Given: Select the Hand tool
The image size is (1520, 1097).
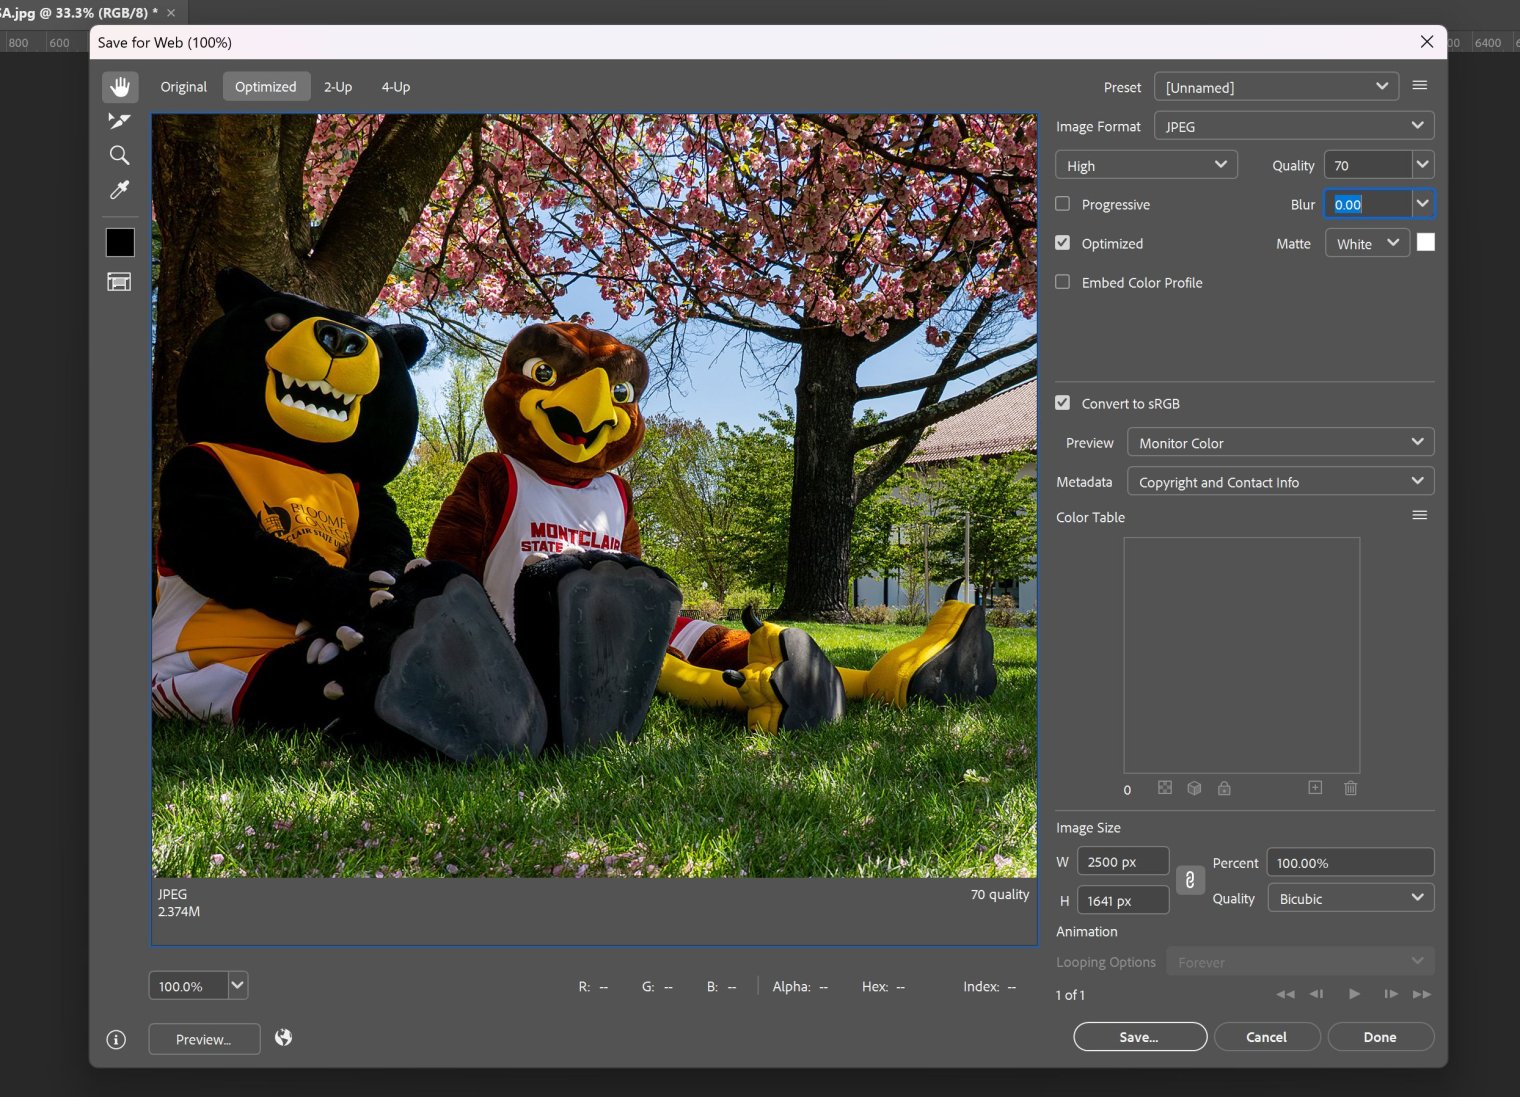Looking at the screenshot, I should (120, 87).
